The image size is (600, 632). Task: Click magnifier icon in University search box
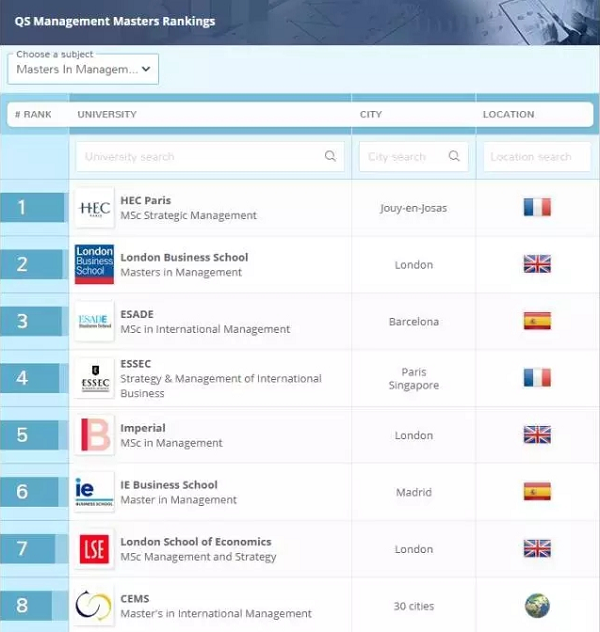pyautogui.click(x=330, y=157)
